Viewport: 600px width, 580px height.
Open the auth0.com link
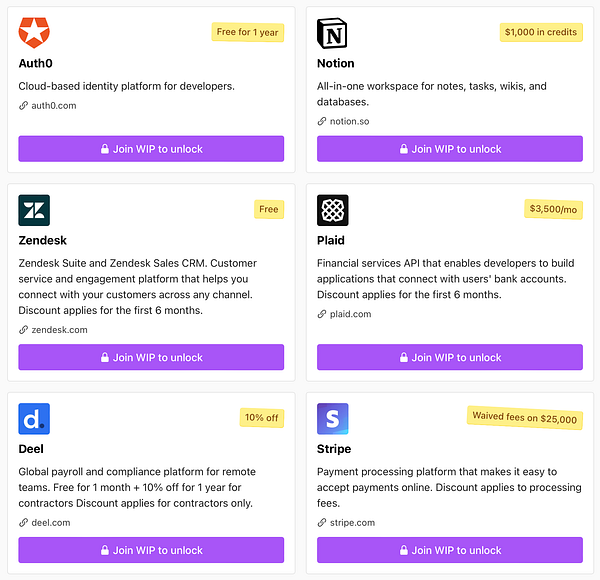pyautogui.click(x=54, y=105)
